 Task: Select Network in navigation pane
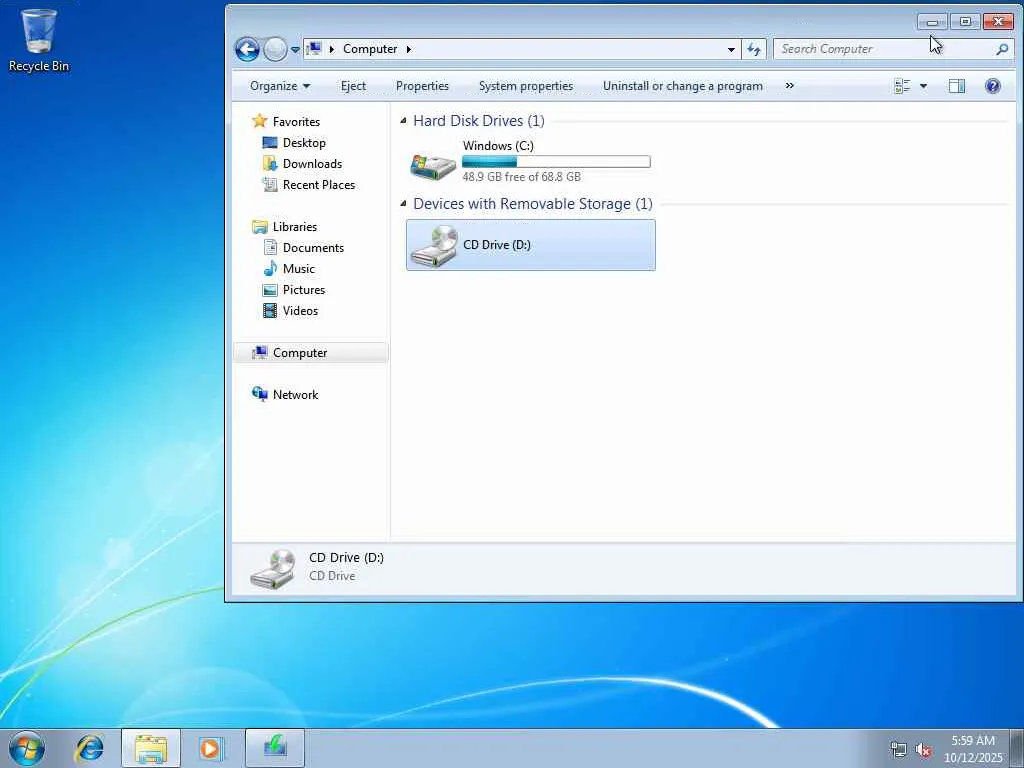point(295,394)
